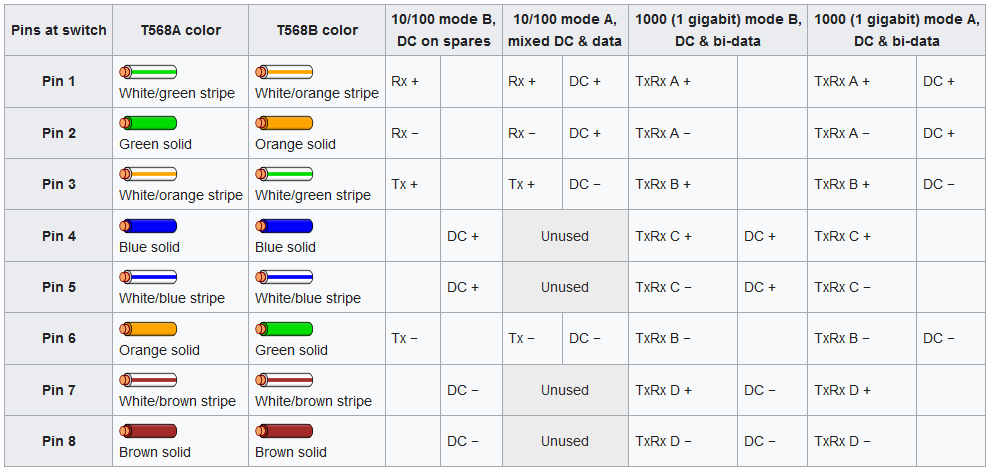The image size is (991, 473).
Task: Select the 'T568A color' column header
Action: [180, 30]
